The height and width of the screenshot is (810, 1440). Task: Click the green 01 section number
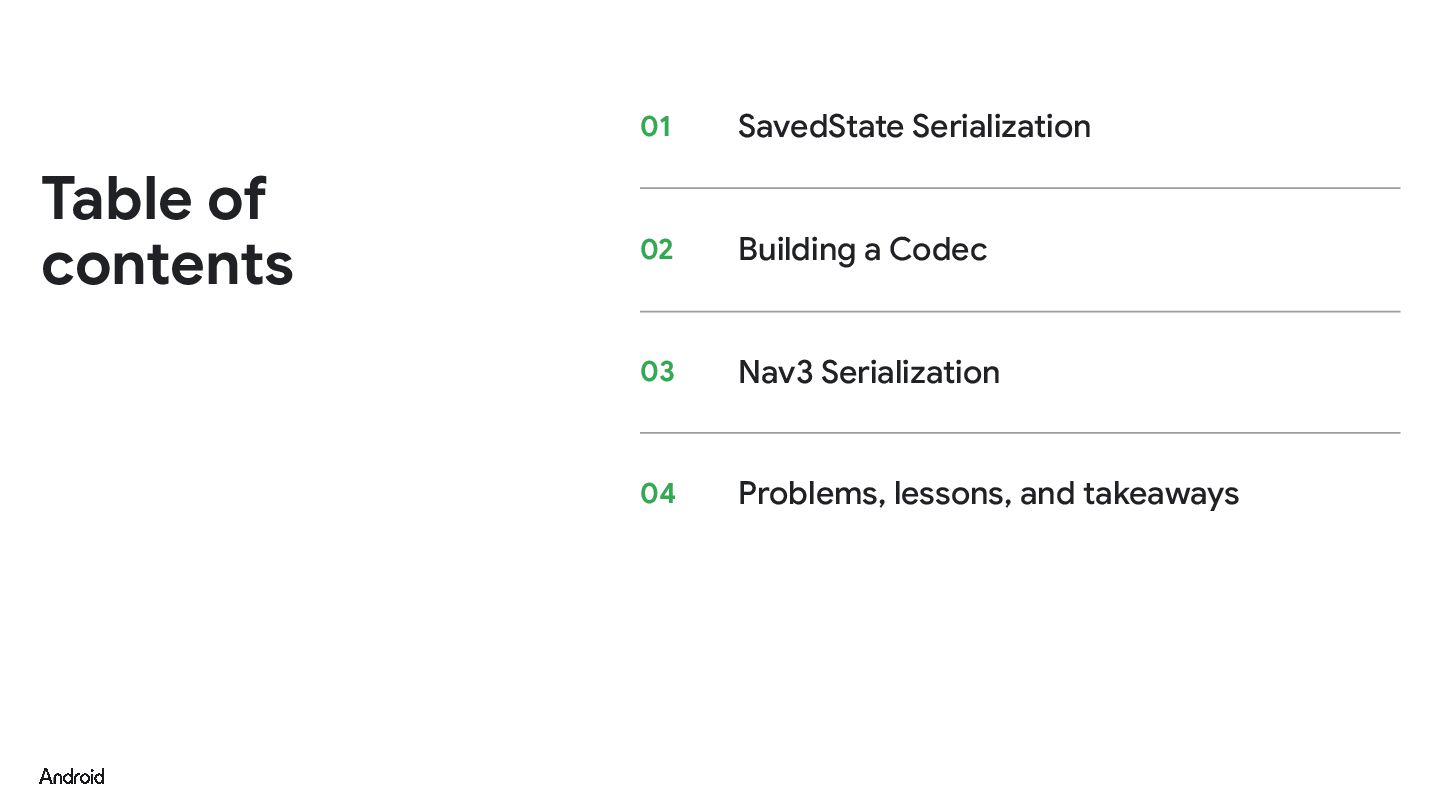[x=655, y=127]
